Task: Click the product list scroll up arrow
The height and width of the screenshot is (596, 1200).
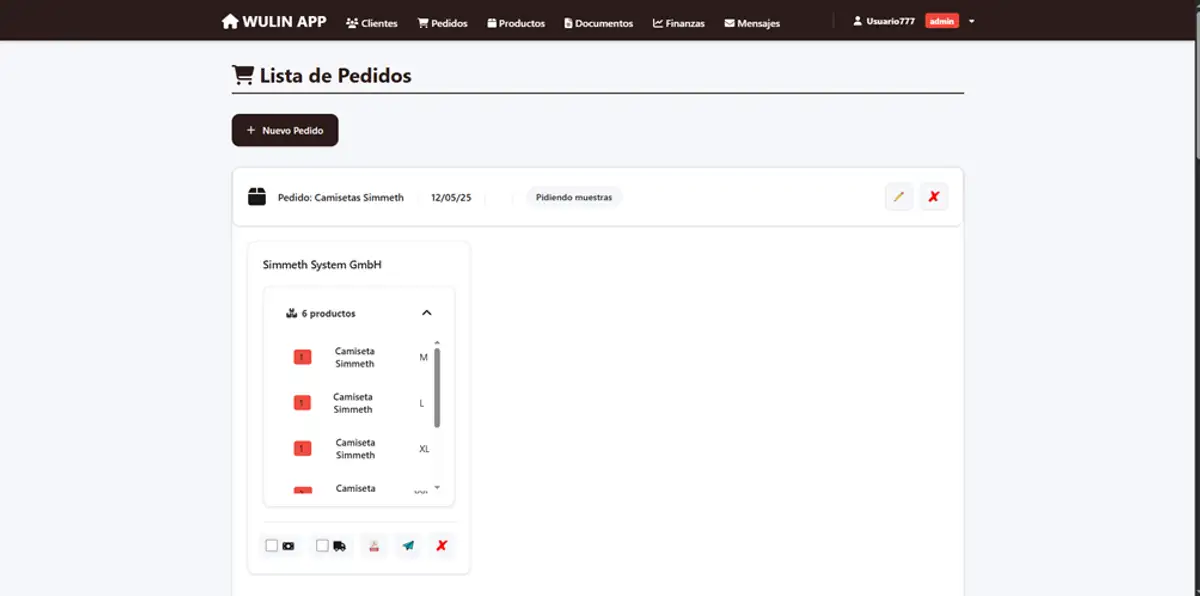Action: point(437,343)
